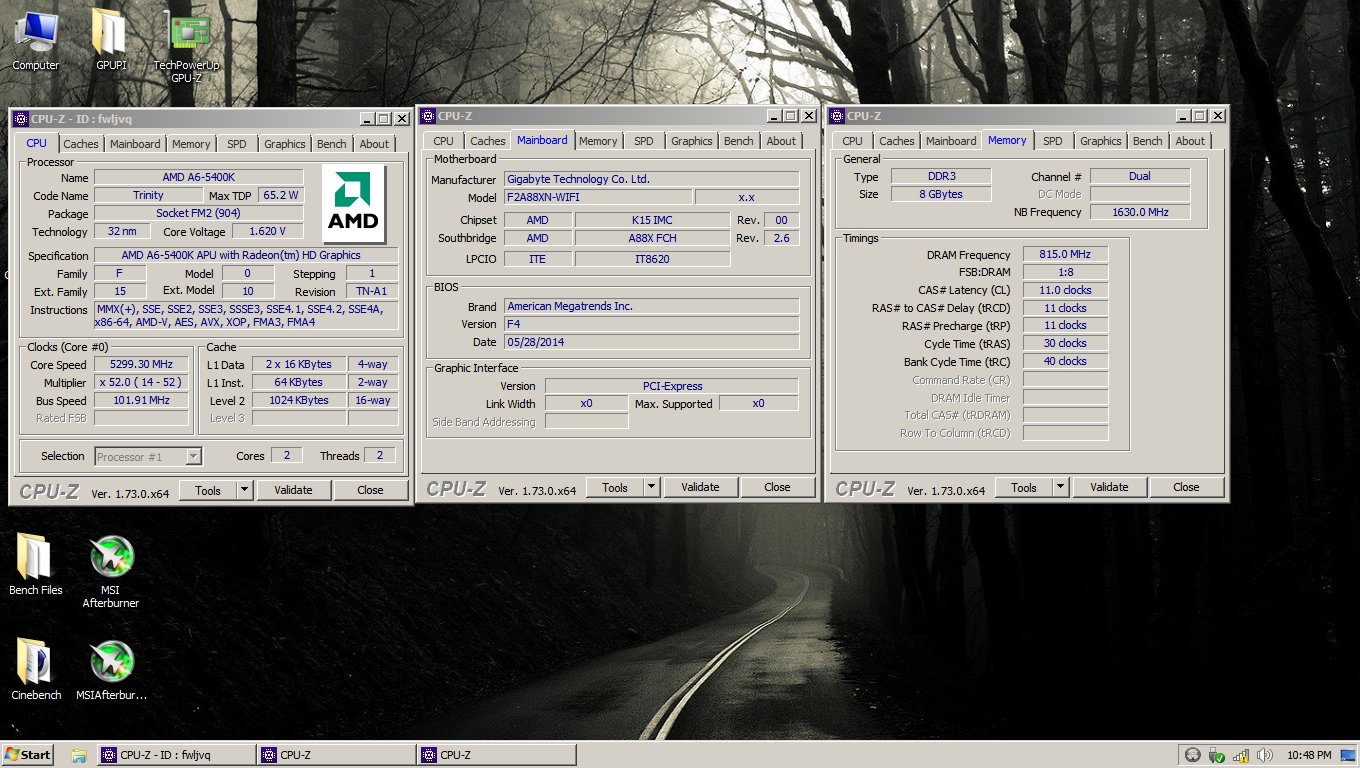Launch the MSIAfterbur... installer icon
Screen dimensions: 1360x768
pos(111,670)
